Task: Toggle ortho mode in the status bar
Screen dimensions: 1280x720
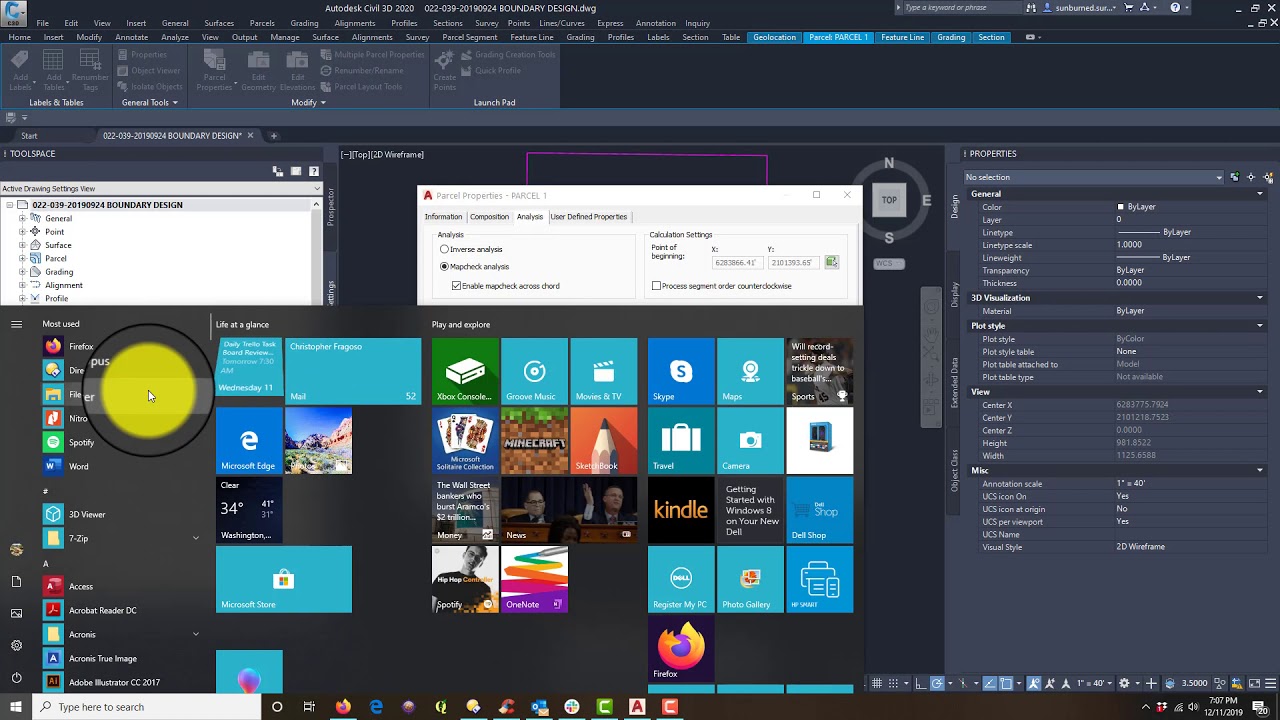Action: pos(919,683)
